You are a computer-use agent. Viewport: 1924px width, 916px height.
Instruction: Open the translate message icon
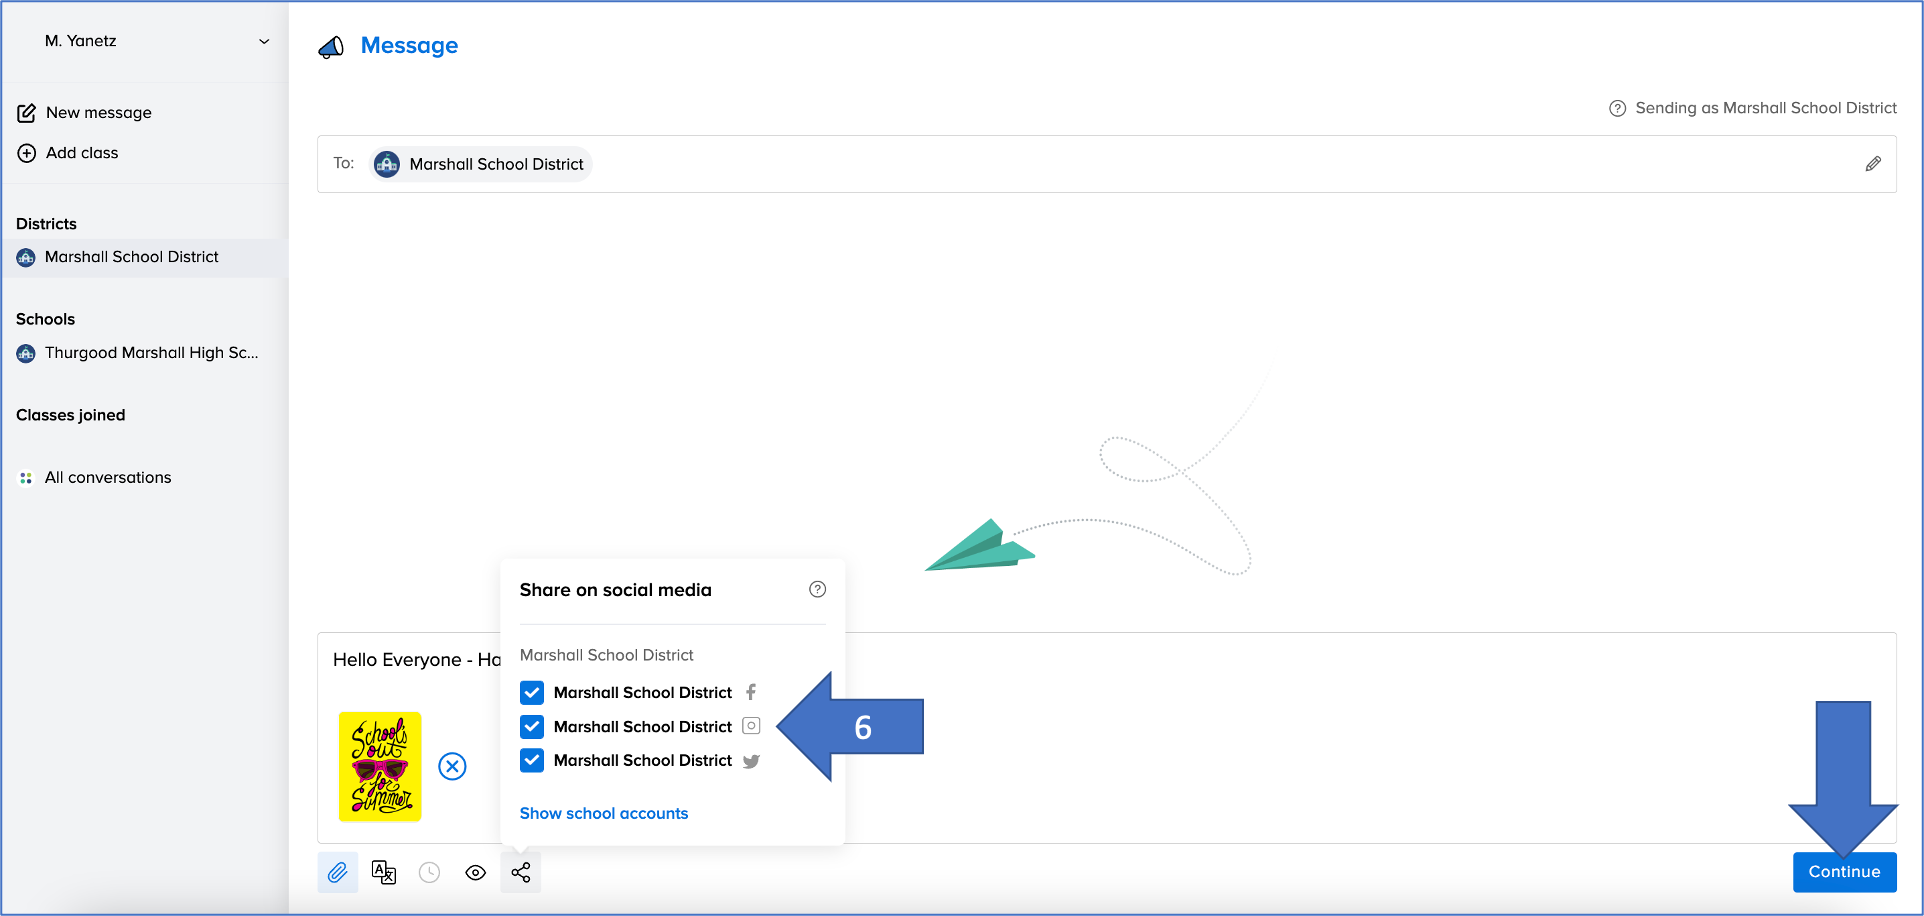pyautogui.click(x=384, y=872)
